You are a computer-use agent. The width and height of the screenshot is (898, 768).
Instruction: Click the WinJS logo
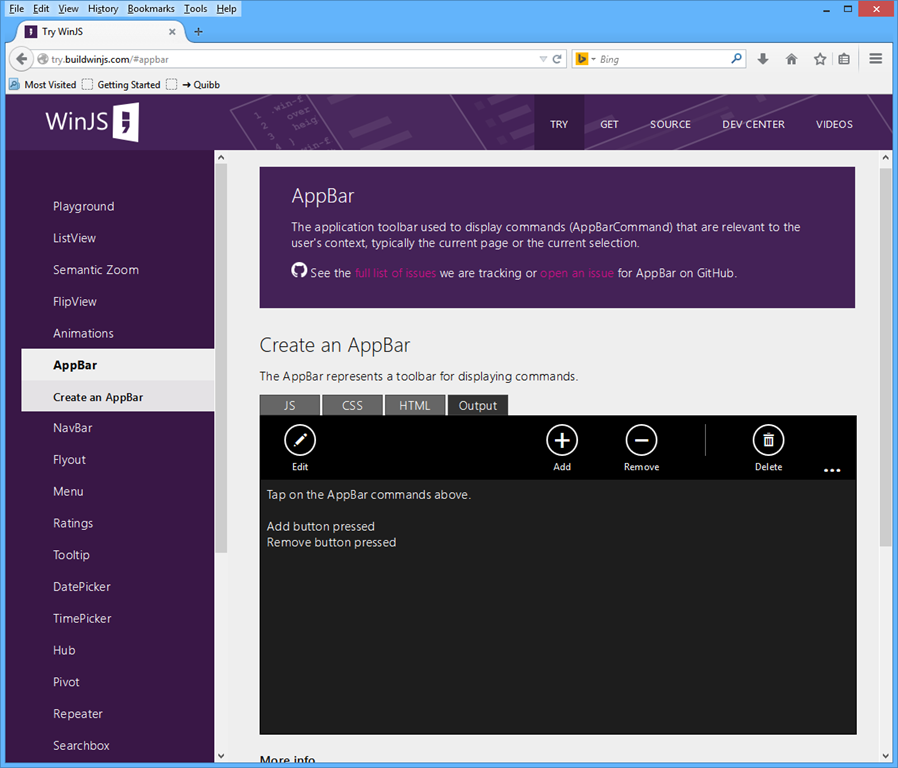tap(92, 122)
